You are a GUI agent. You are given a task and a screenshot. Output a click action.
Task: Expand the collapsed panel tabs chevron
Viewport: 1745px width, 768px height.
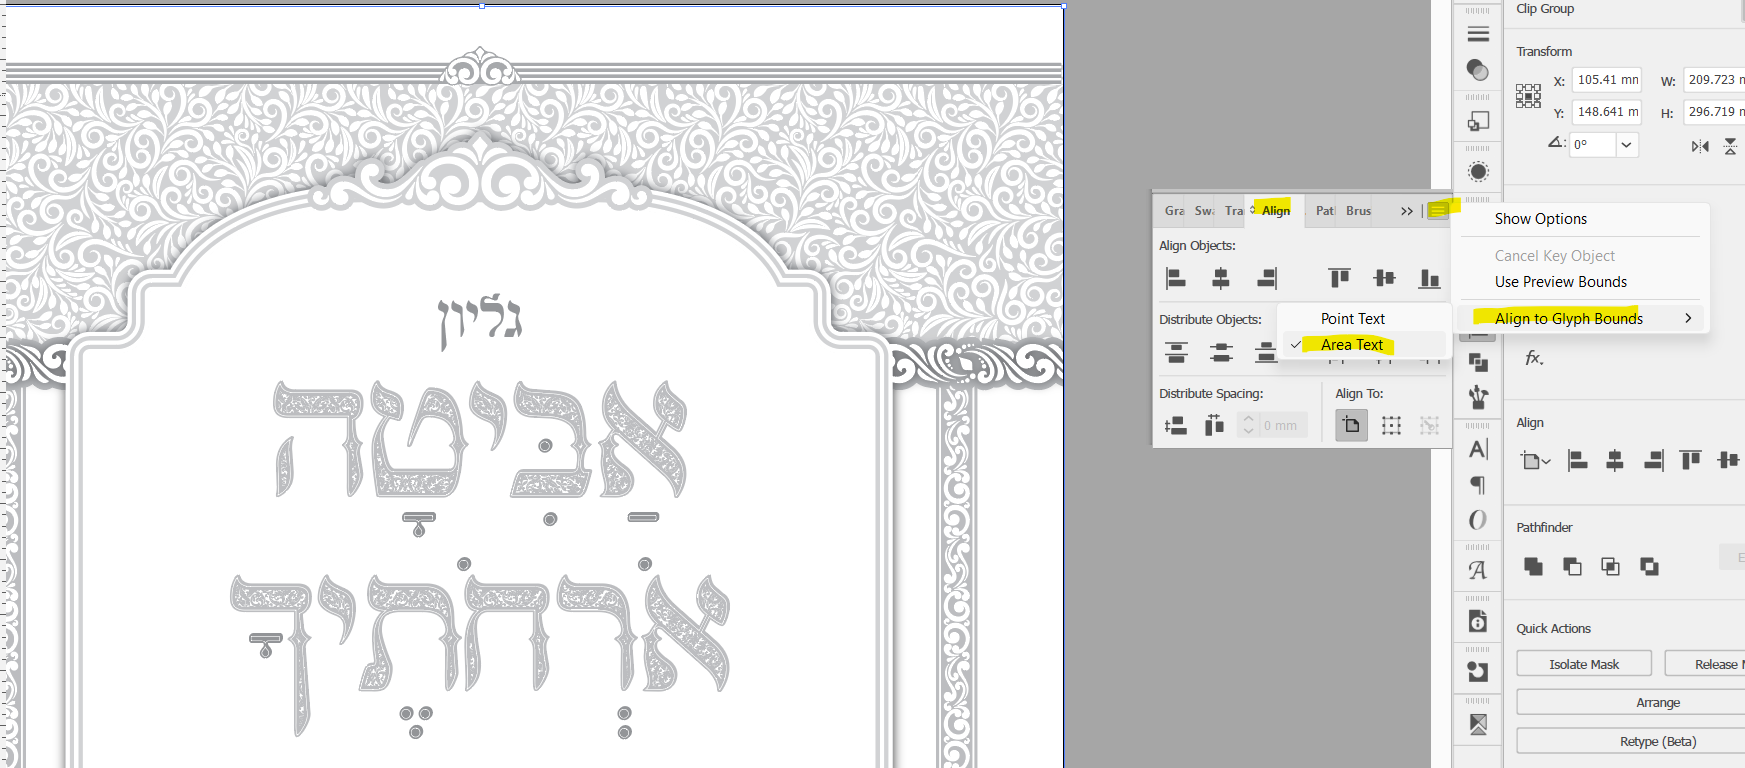tap(1407, 211)
